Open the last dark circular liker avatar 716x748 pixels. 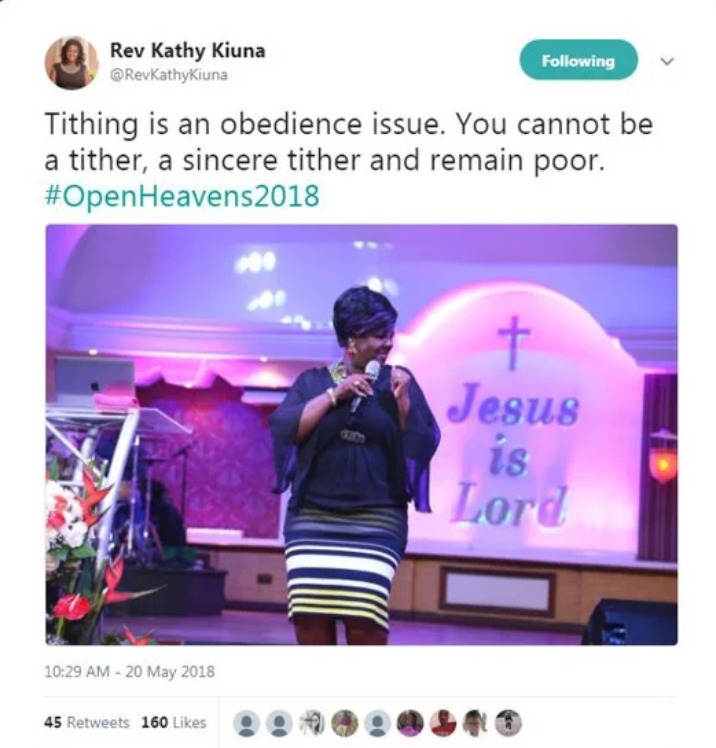pyautogui.click(x=508, y=723)
